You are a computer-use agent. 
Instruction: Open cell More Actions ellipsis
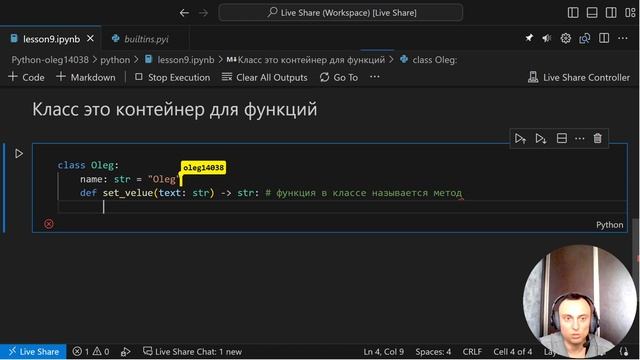(x=580, y=138)
